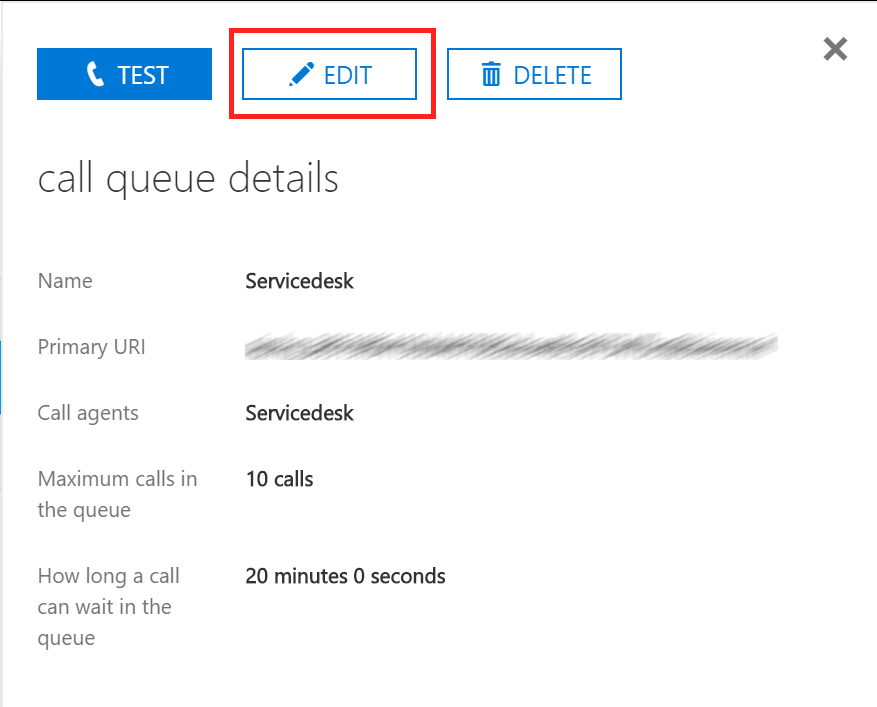Select the 20 minutes 0 seconds value

point(345,576)
